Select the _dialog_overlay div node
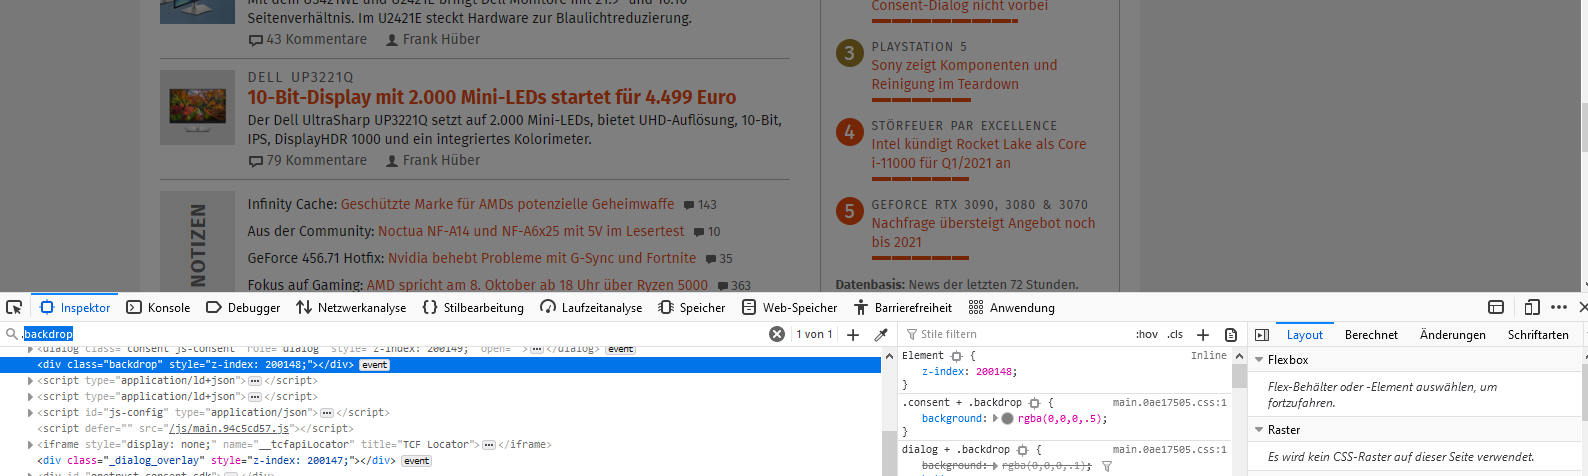 click(217, 461)
